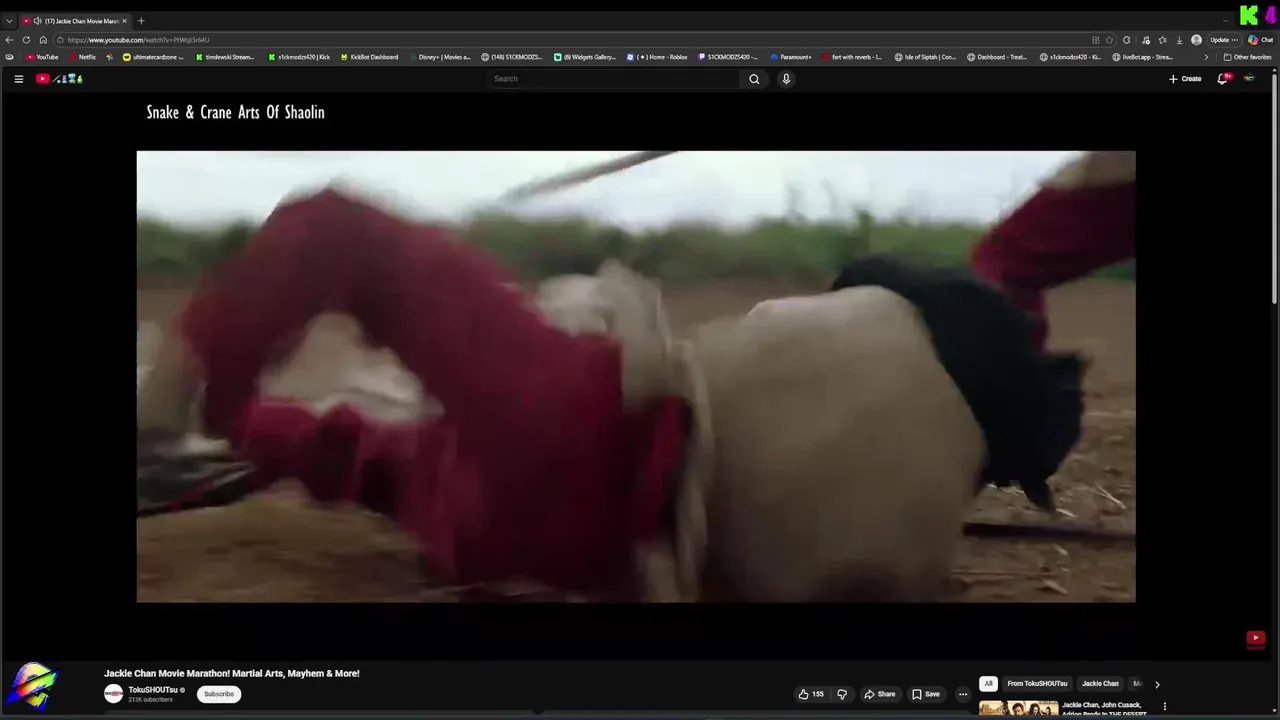This screenshot has height=720, width=1280.
Task: Open the install app icon in address bar
Action: [x=1096, y=40]
